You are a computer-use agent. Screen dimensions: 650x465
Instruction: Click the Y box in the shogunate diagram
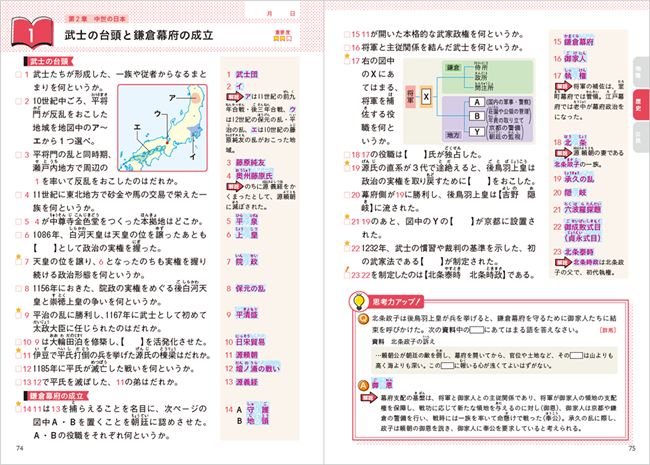click(x=477, y=132)
